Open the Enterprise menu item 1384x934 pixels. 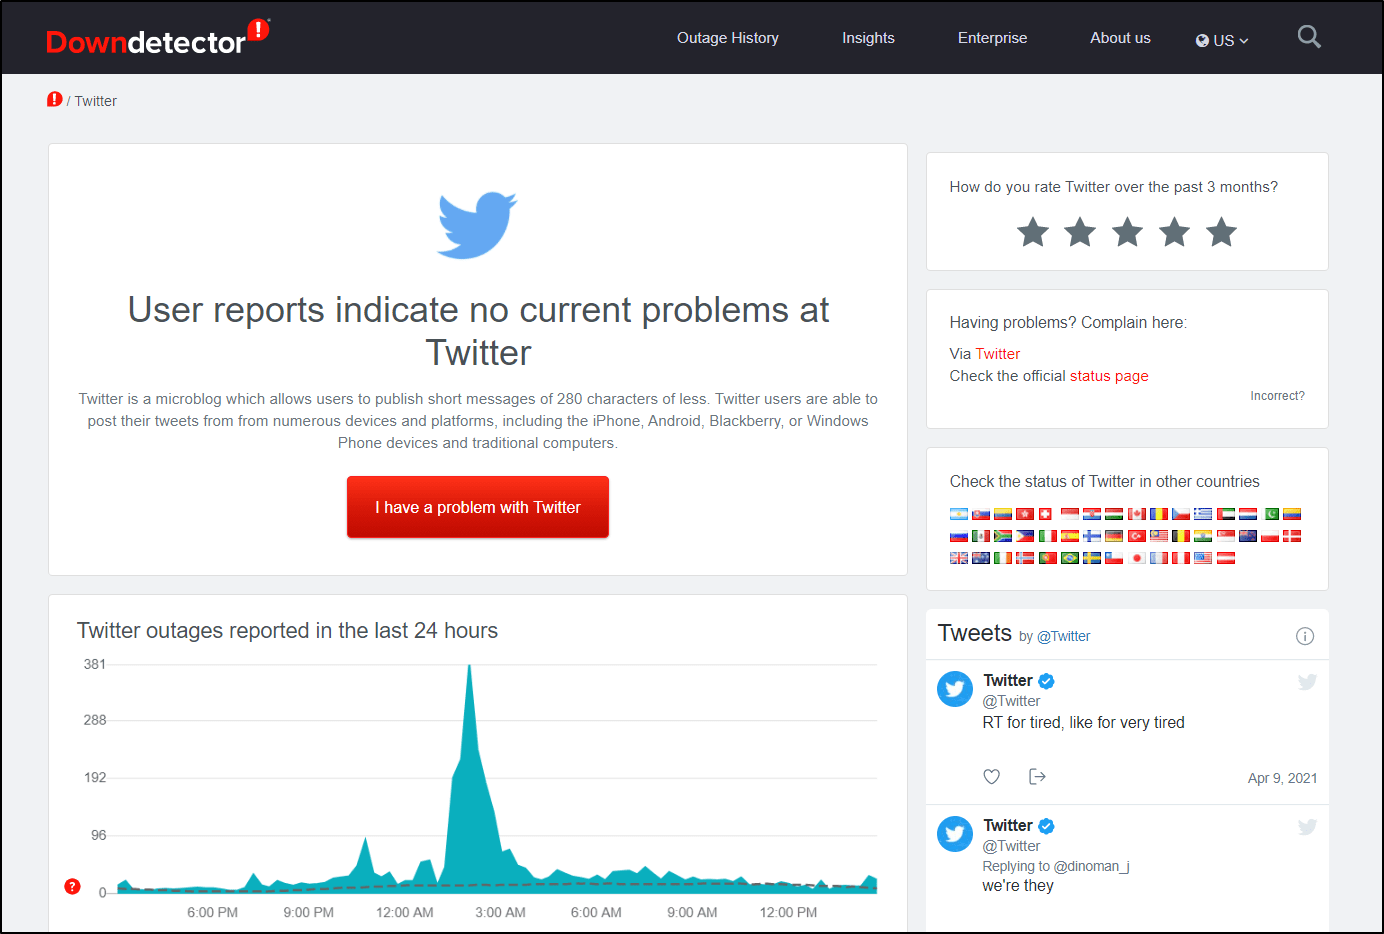tap(992, 38)
